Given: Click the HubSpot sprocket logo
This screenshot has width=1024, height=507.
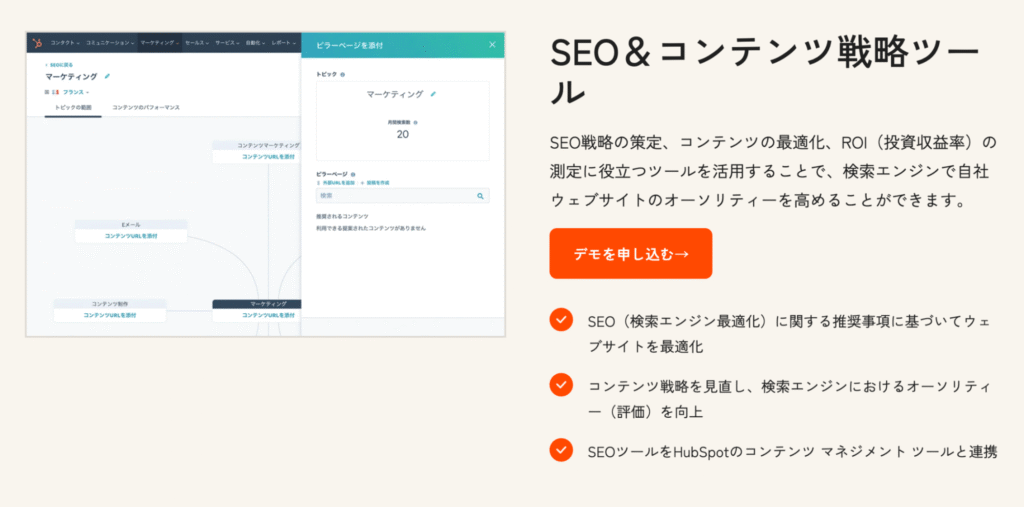Looking at the screenshot, I should (x=37, y=43).
